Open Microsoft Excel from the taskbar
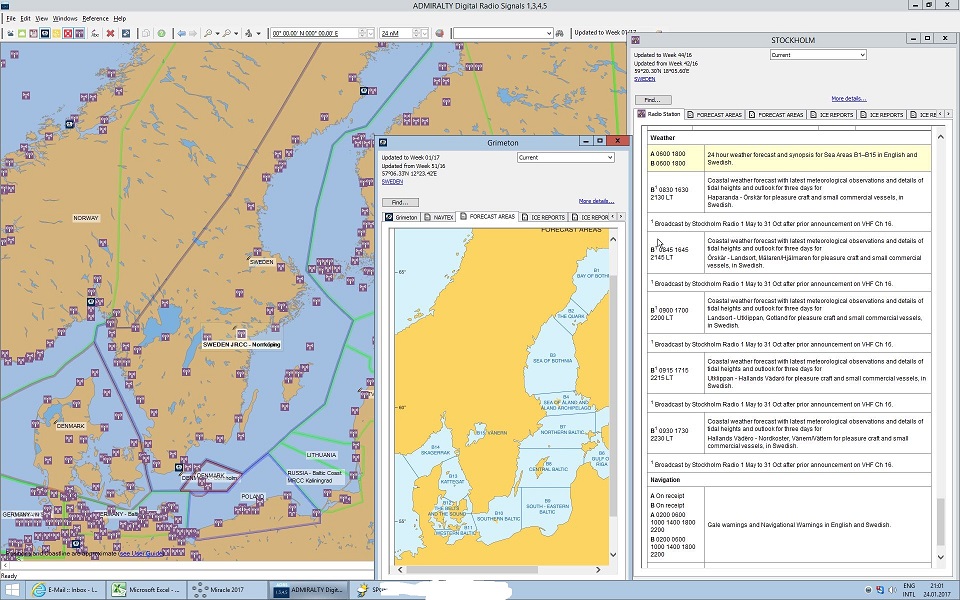Image resolution: width=960 pixels, height=600 pixels. click(x=147, y=590)
